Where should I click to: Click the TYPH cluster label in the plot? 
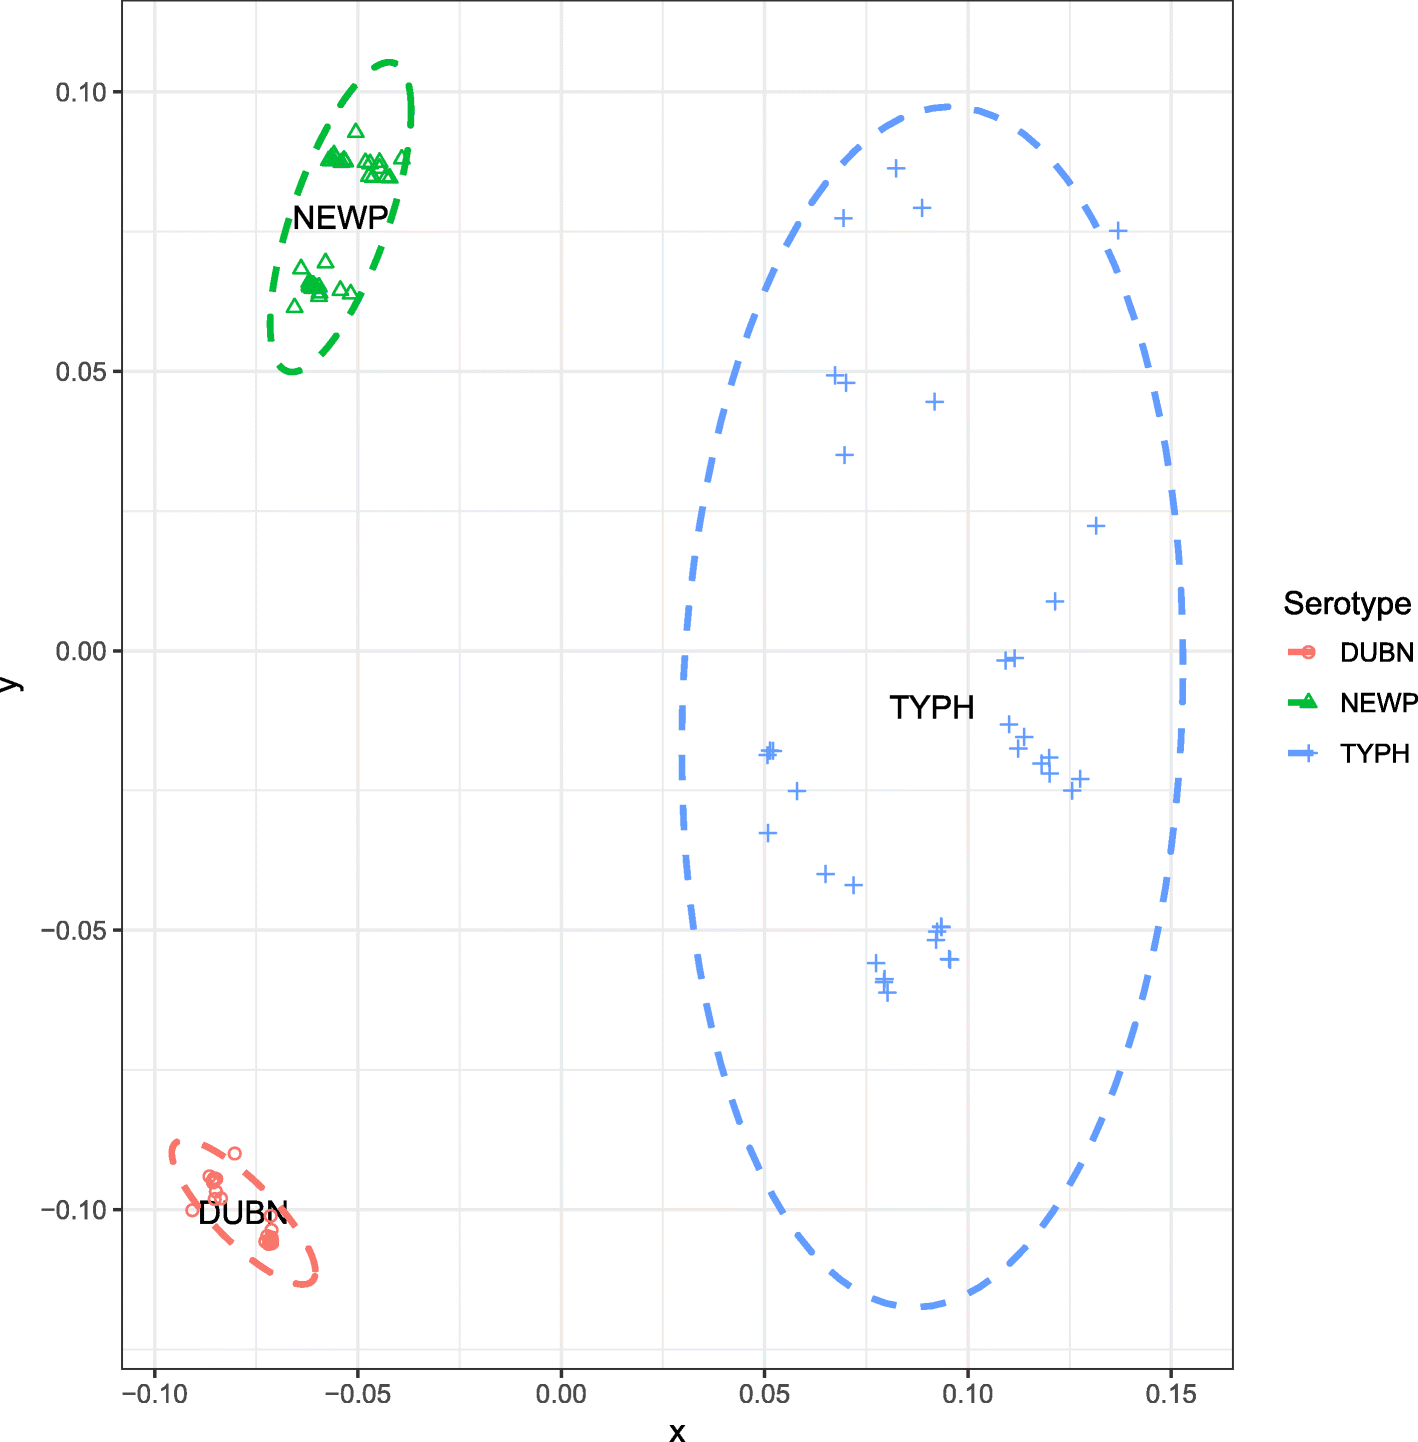(932, 708)
